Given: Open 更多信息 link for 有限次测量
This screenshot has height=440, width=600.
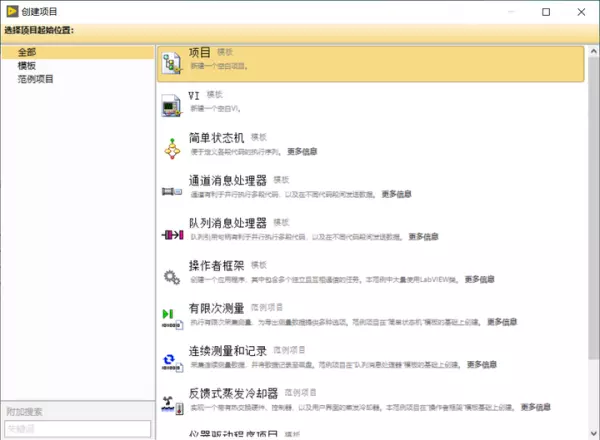Looking at the screenshot, I should (x=502, y=322).
